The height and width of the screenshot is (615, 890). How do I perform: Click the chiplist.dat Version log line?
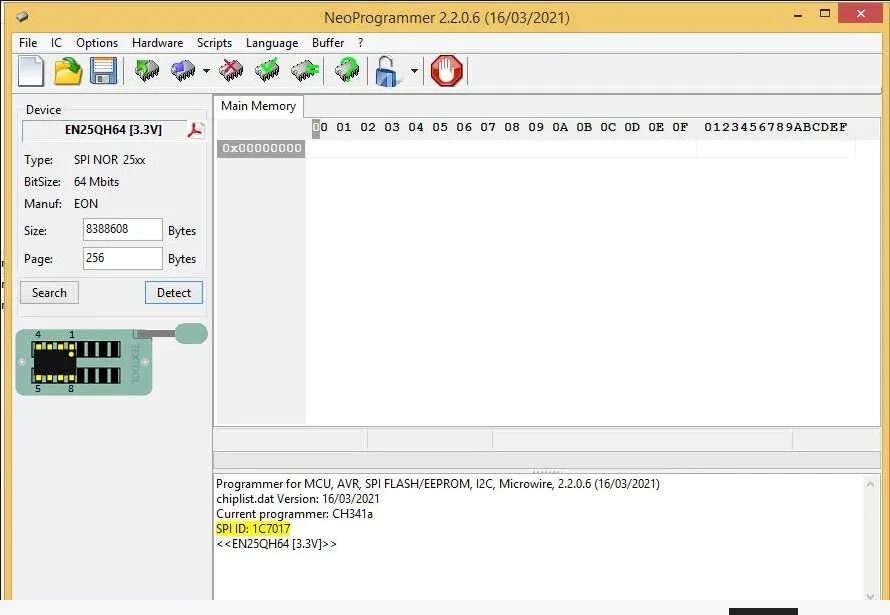coord(298,499)
